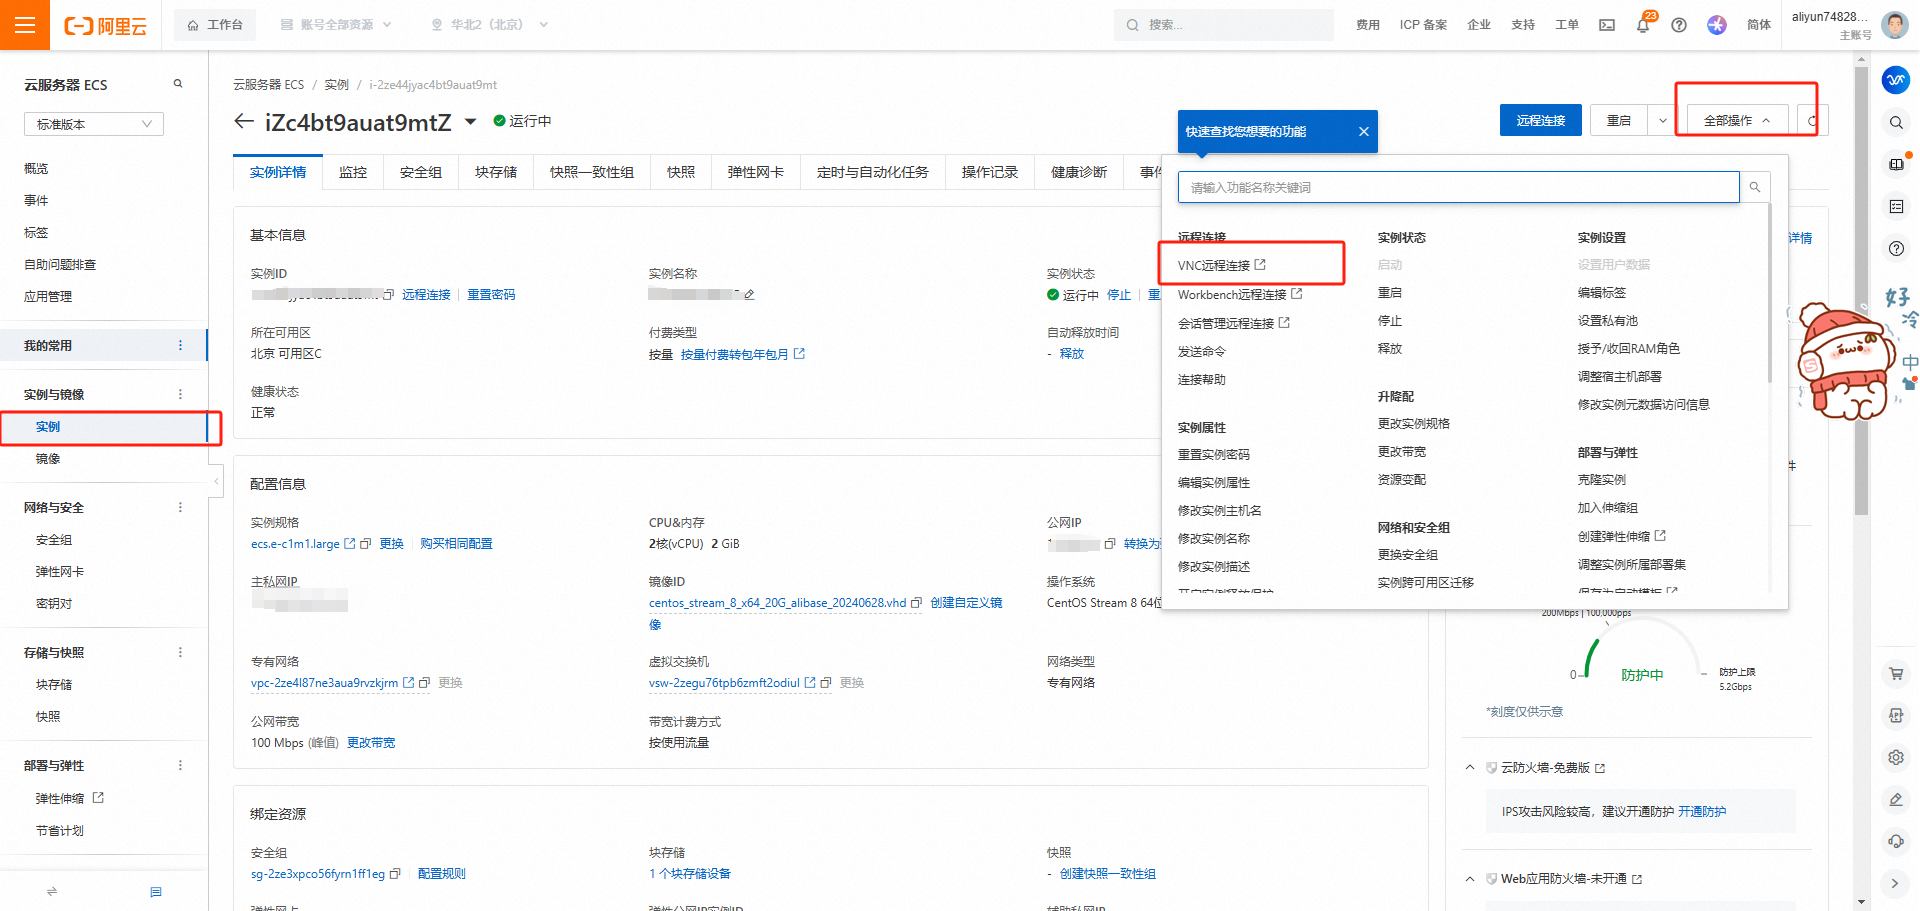Go back using the arrow beside instance name
This screenshot has height=911, width=1920.
tap(243, 121)
